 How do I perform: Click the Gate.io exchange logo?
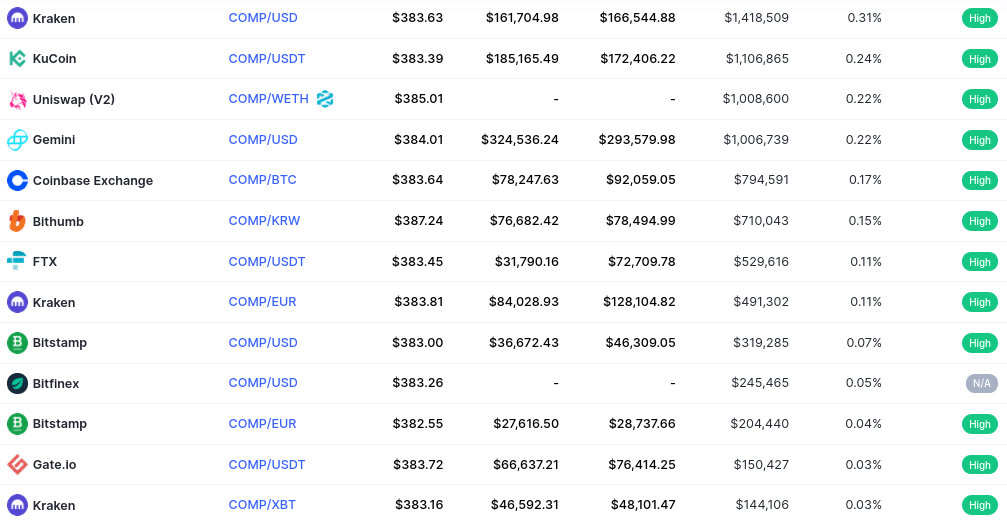17,465
